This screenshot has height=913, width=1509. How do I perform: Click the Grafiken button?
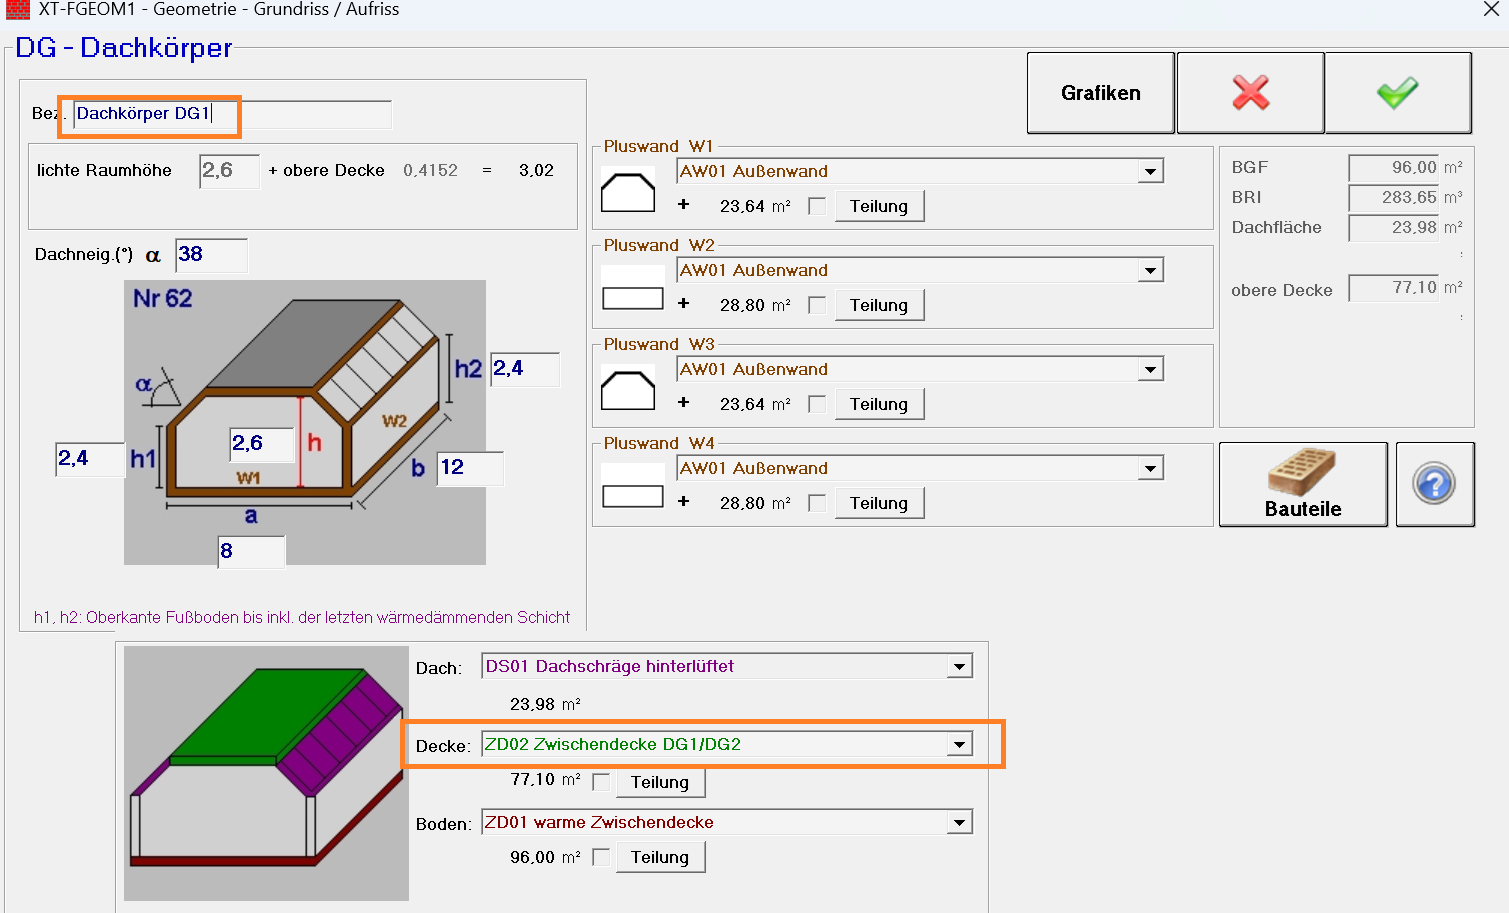[x=1100, y=93]
